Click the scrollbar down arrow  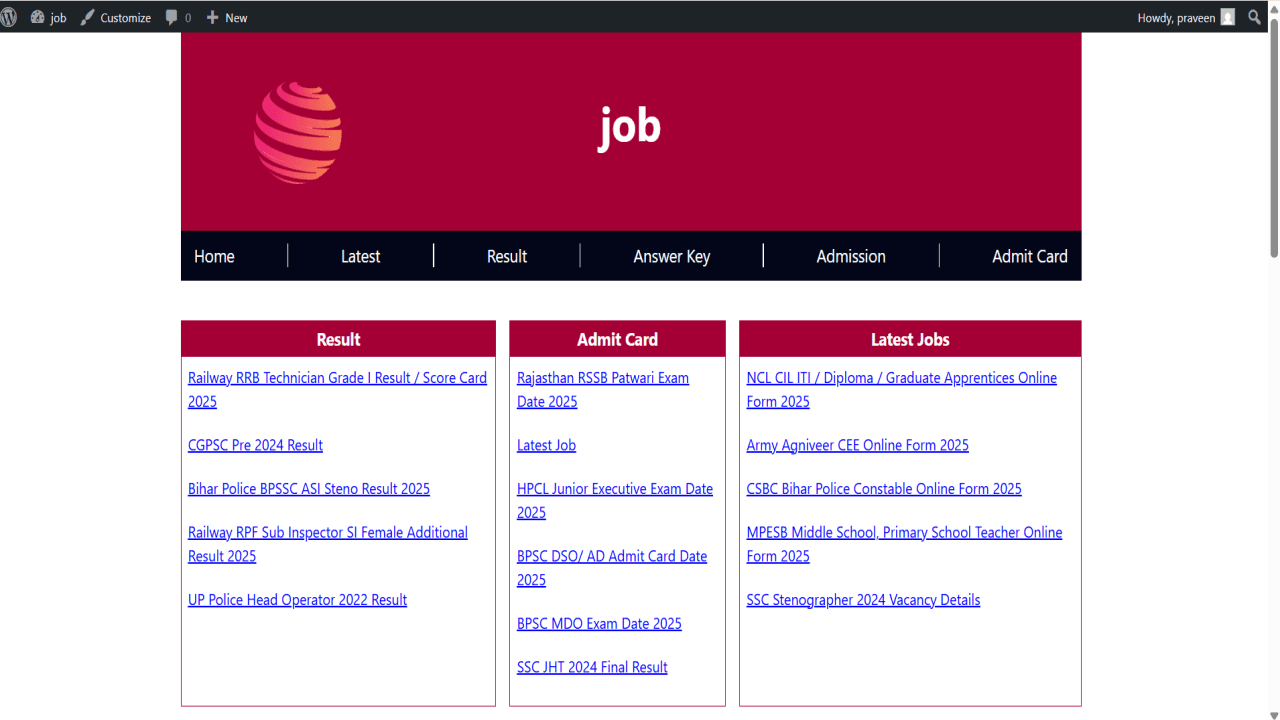click(1273, 713)
